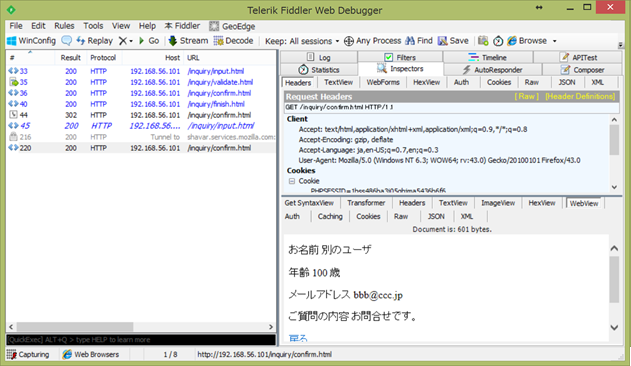Select session 216 tunnel lock icon
Image resolution: width=631 pixels, height=366 pixels.
tap(13, 136)
